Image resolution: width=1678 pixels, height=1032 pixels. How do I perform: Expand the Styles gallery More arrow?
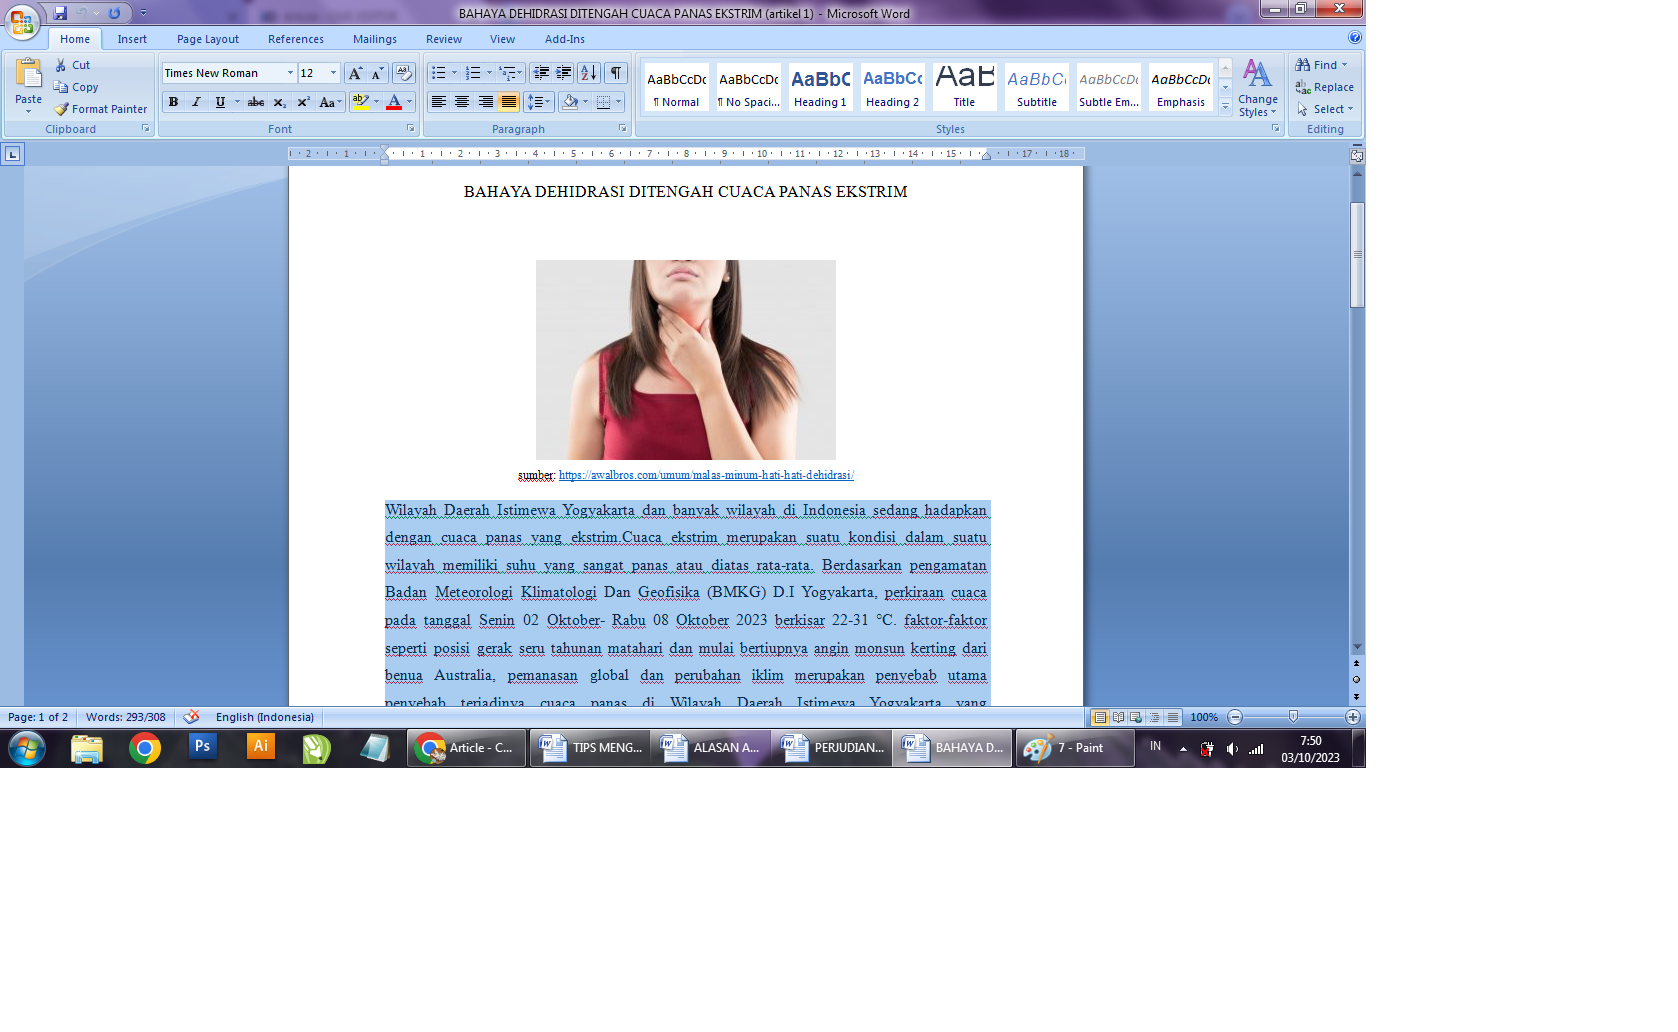(x=1225, y=107)
